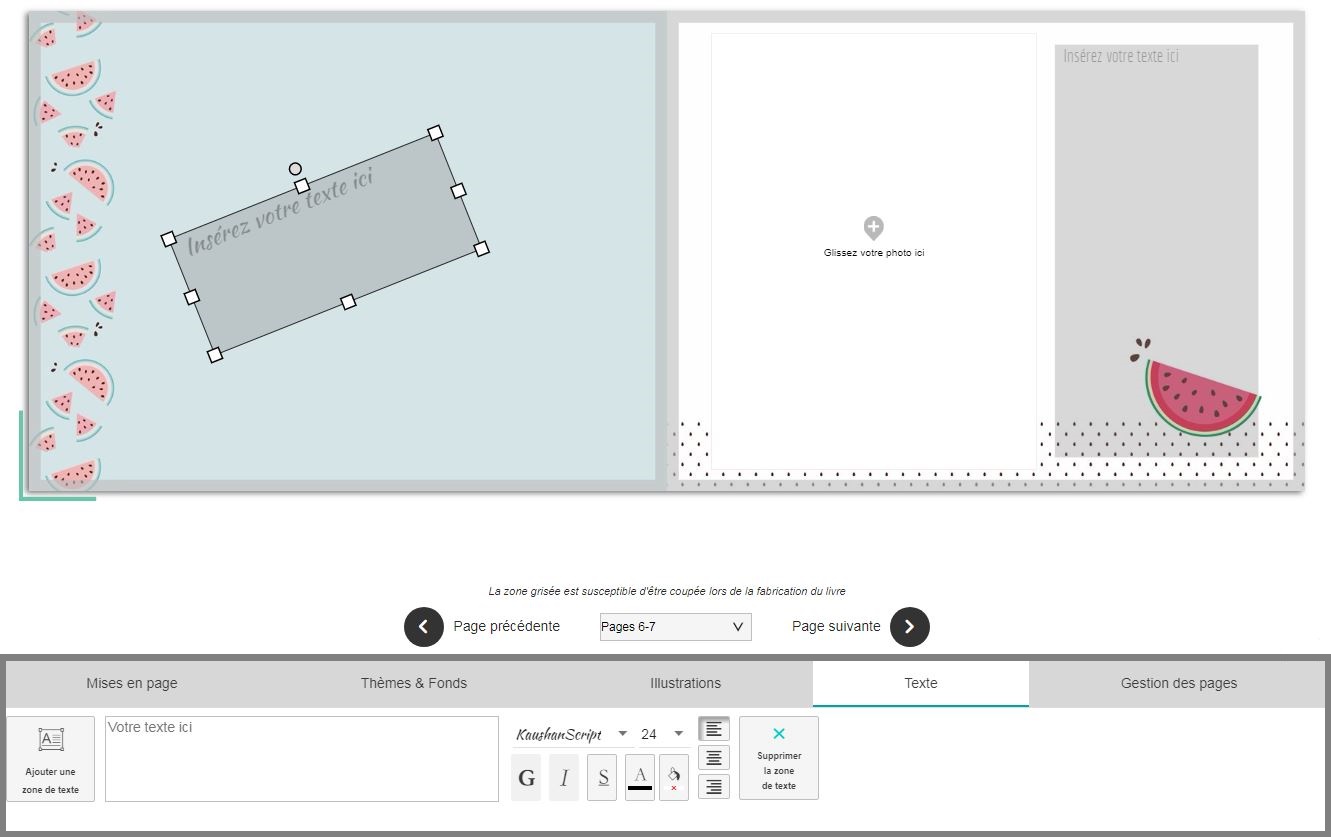Switch to the Thèmes & Fonds tab
The image size is (1331, 837).
pyautogui.click(x=414, y=683)
